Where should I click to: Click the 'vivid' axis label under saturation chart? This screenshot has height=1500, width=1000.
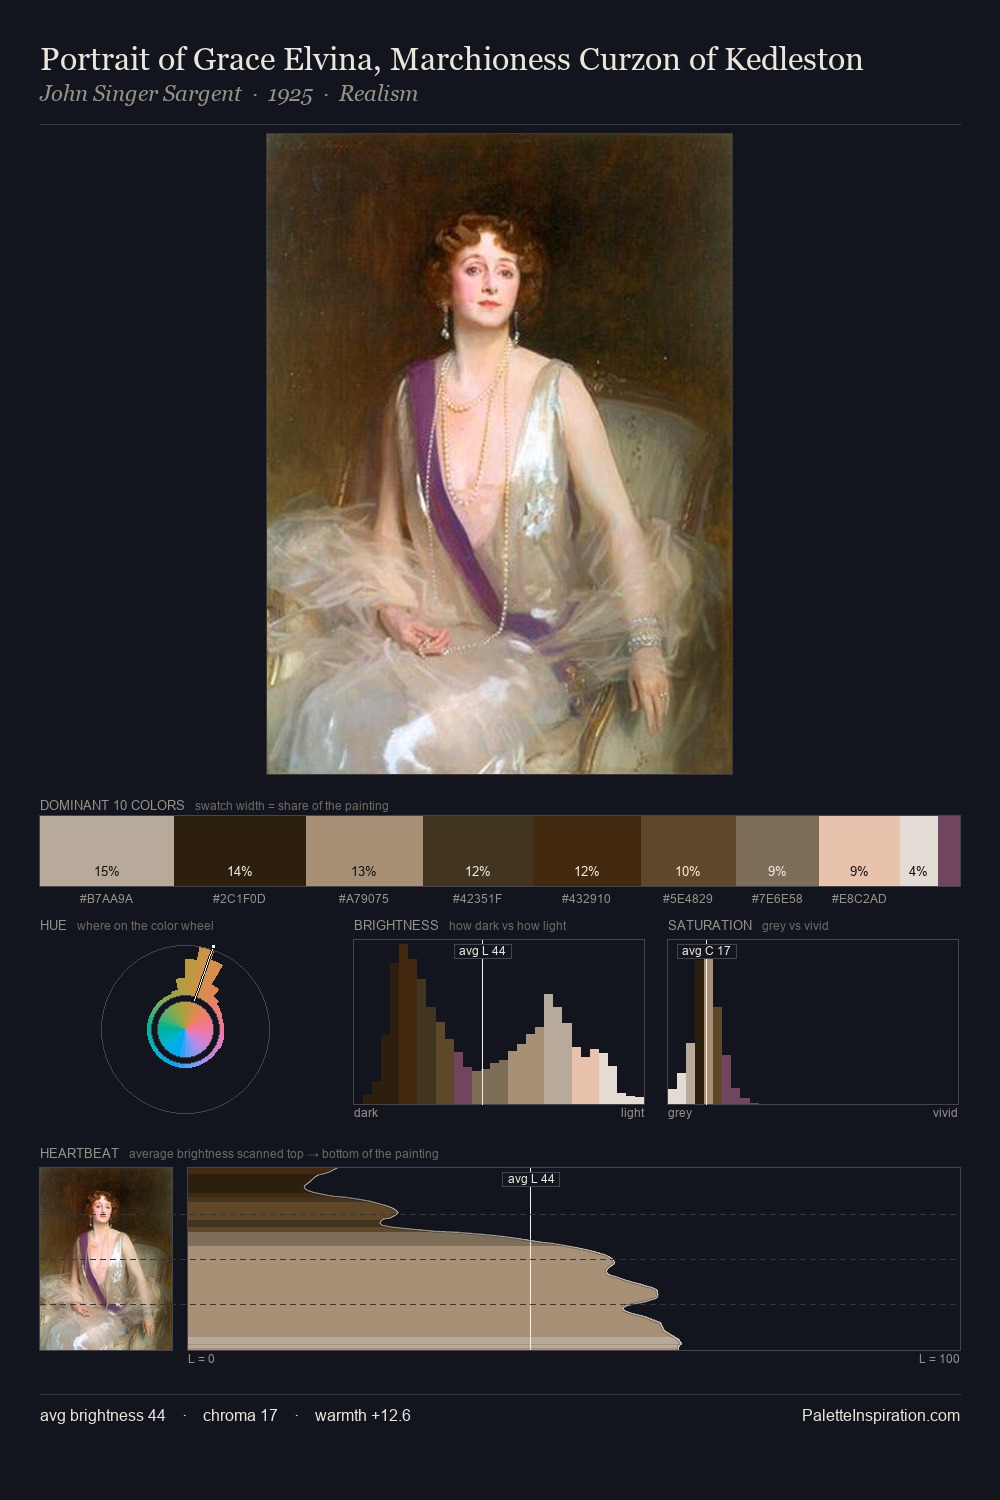(x=945, y=1113)
